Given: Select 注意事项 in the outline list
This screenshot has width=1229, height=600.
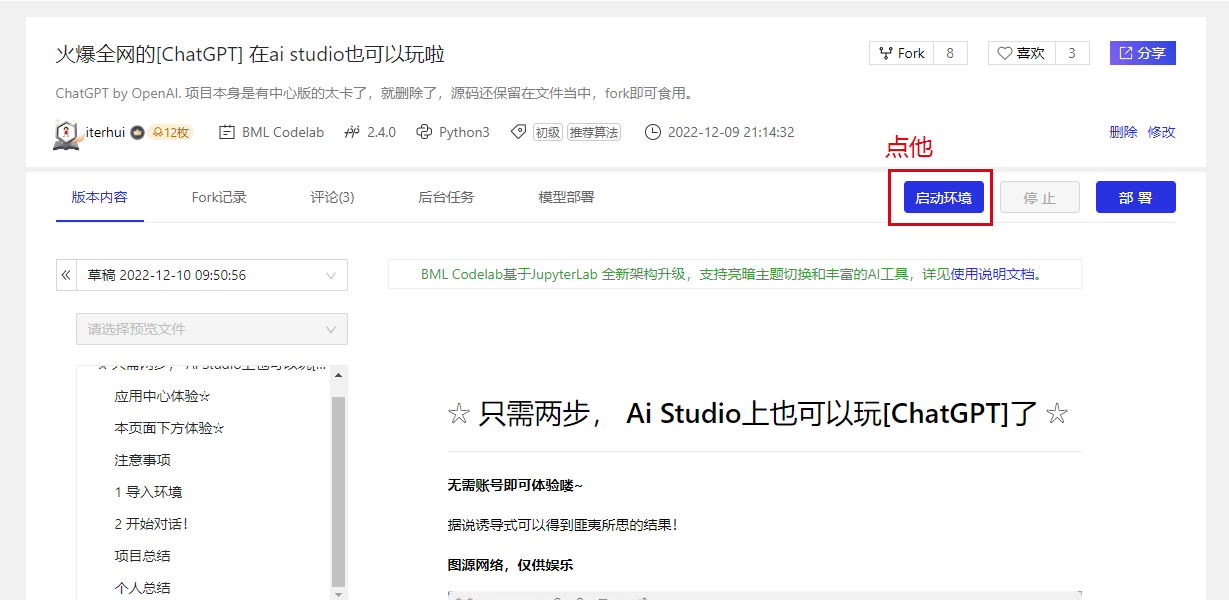Looking at the screenshot, I should coord(142,460).
